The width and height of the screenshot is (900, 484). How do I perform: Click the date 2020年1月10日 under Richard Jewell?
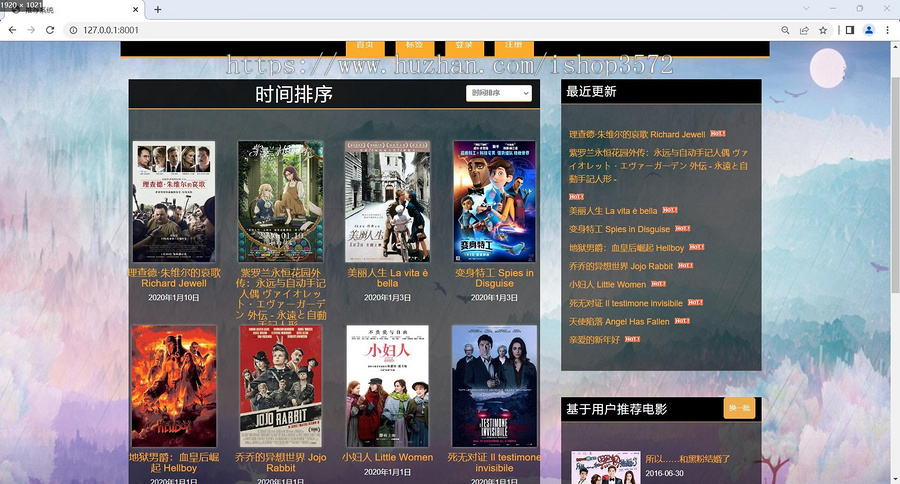click(x=174, y=297)
